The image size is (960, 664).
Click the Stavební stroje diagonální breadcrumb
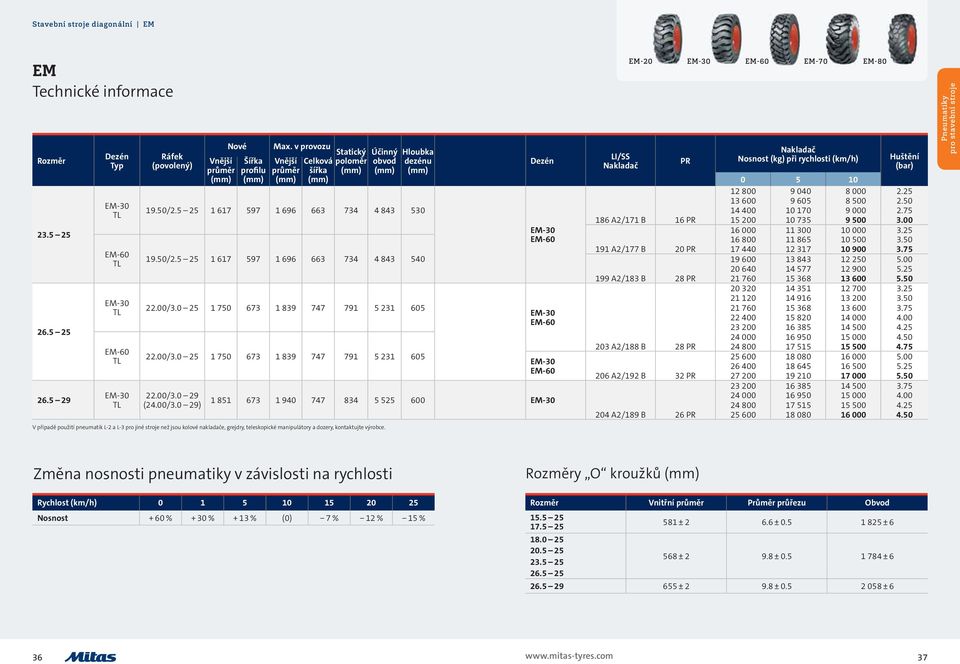click(x=82, y=24)
